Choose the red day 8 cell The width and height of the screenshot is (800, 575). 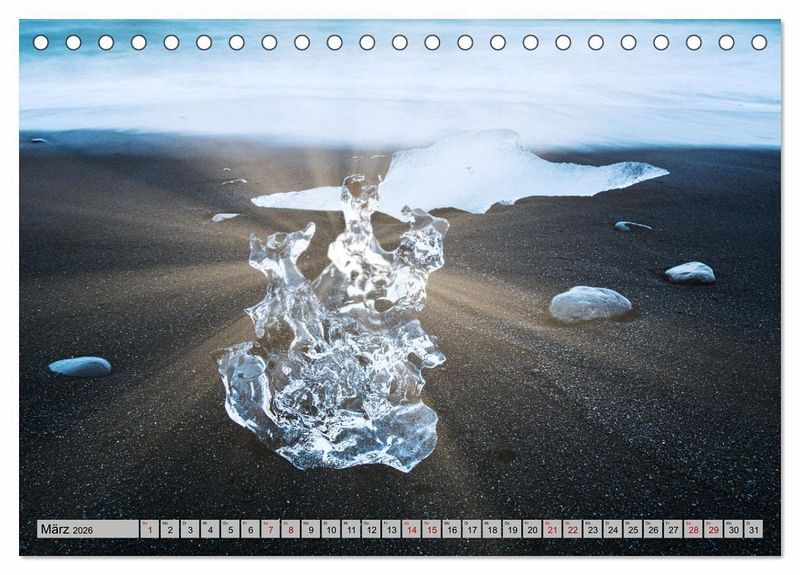click(x=291, y=529)
